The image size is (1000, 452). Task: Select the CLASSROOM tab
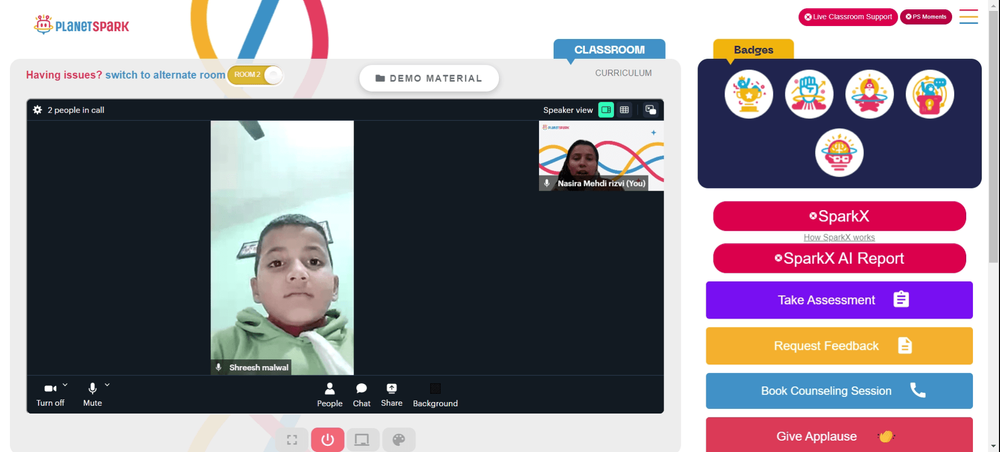609,50
